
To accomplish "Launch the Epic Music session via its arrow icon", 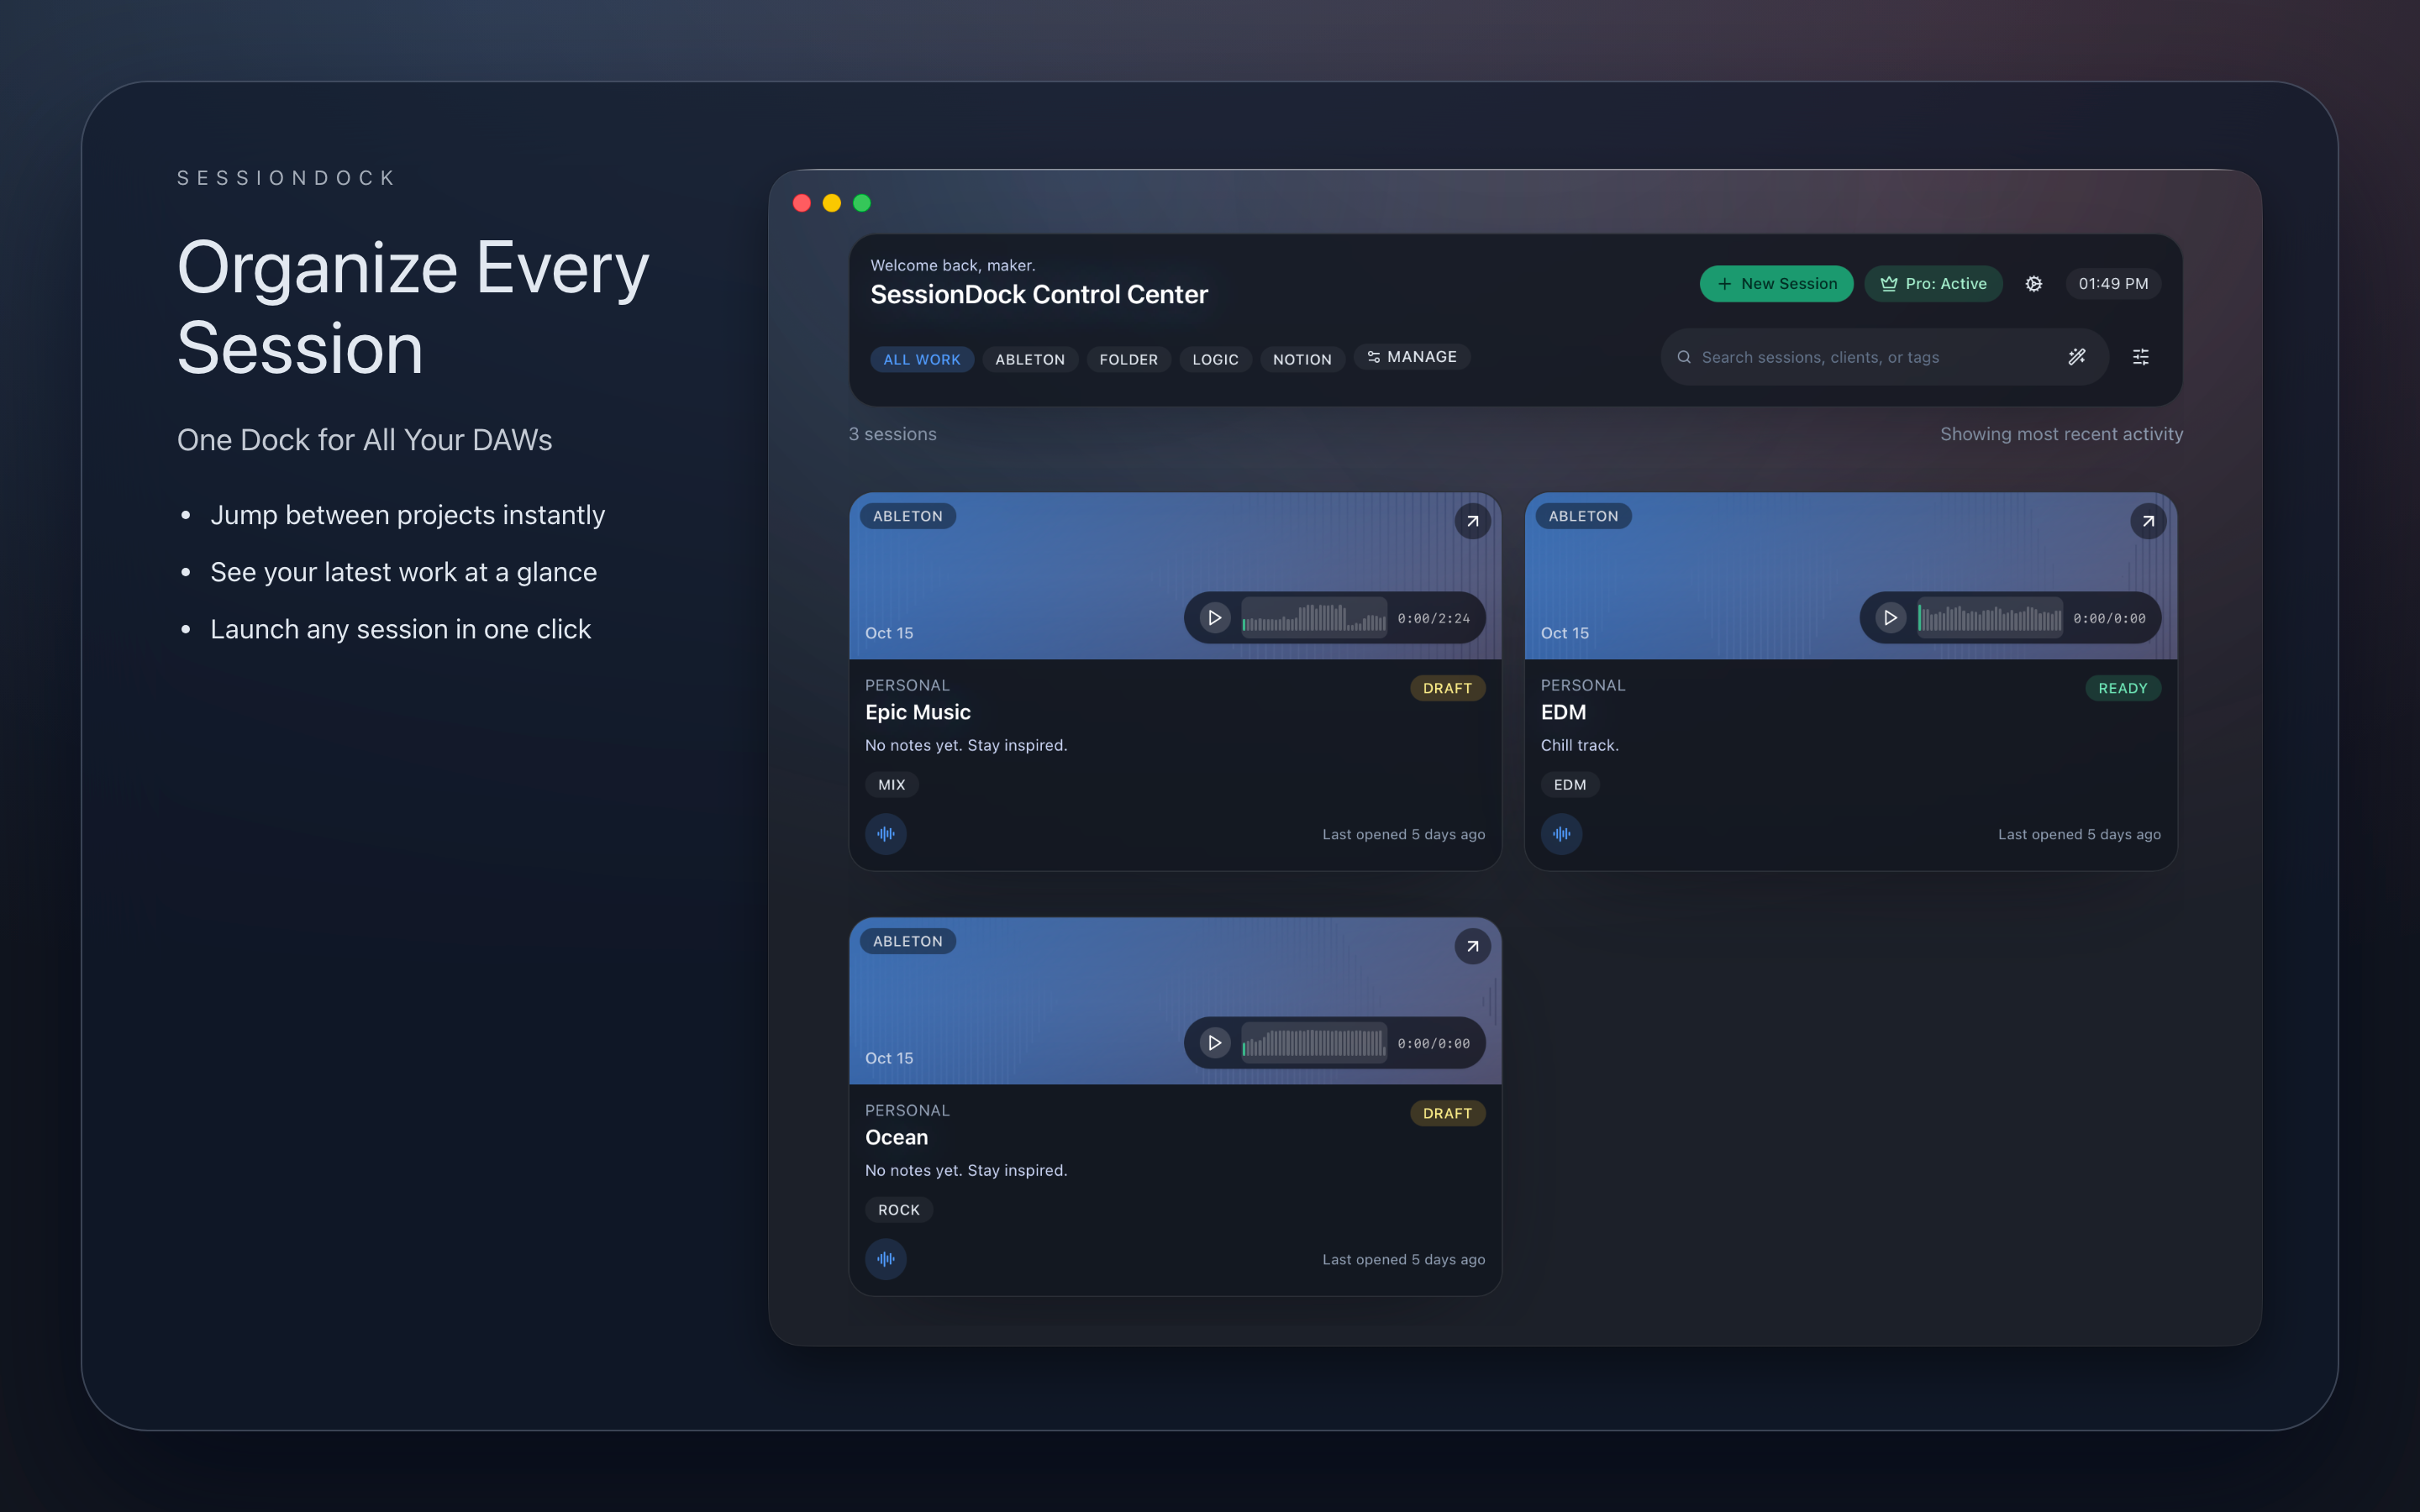I will pyautogui.click(x=1471, y=521).
